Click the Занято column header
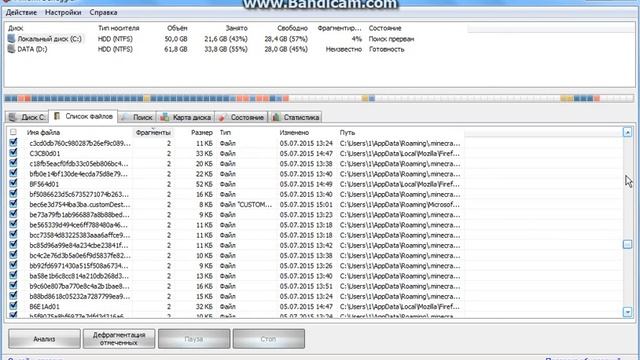Viewport: 640px width, 360px height. point(237,28)
